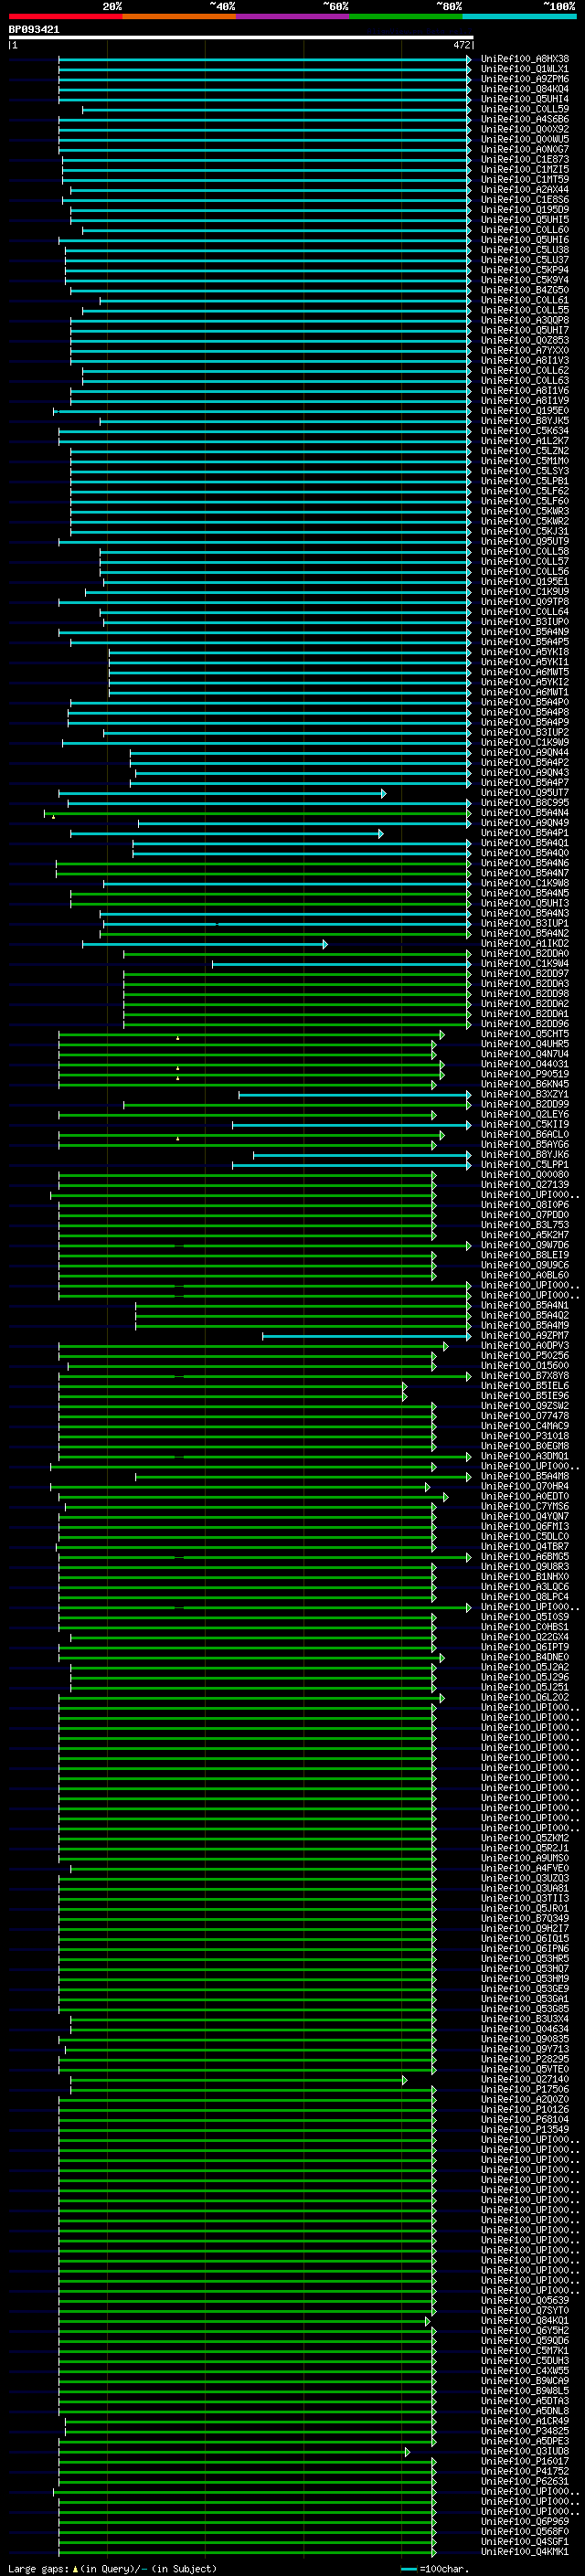The width and height of the screenshot is (585, 2576).
Task: Click the UniRef100_B8YJK6 label
Action: [525, 1154]
